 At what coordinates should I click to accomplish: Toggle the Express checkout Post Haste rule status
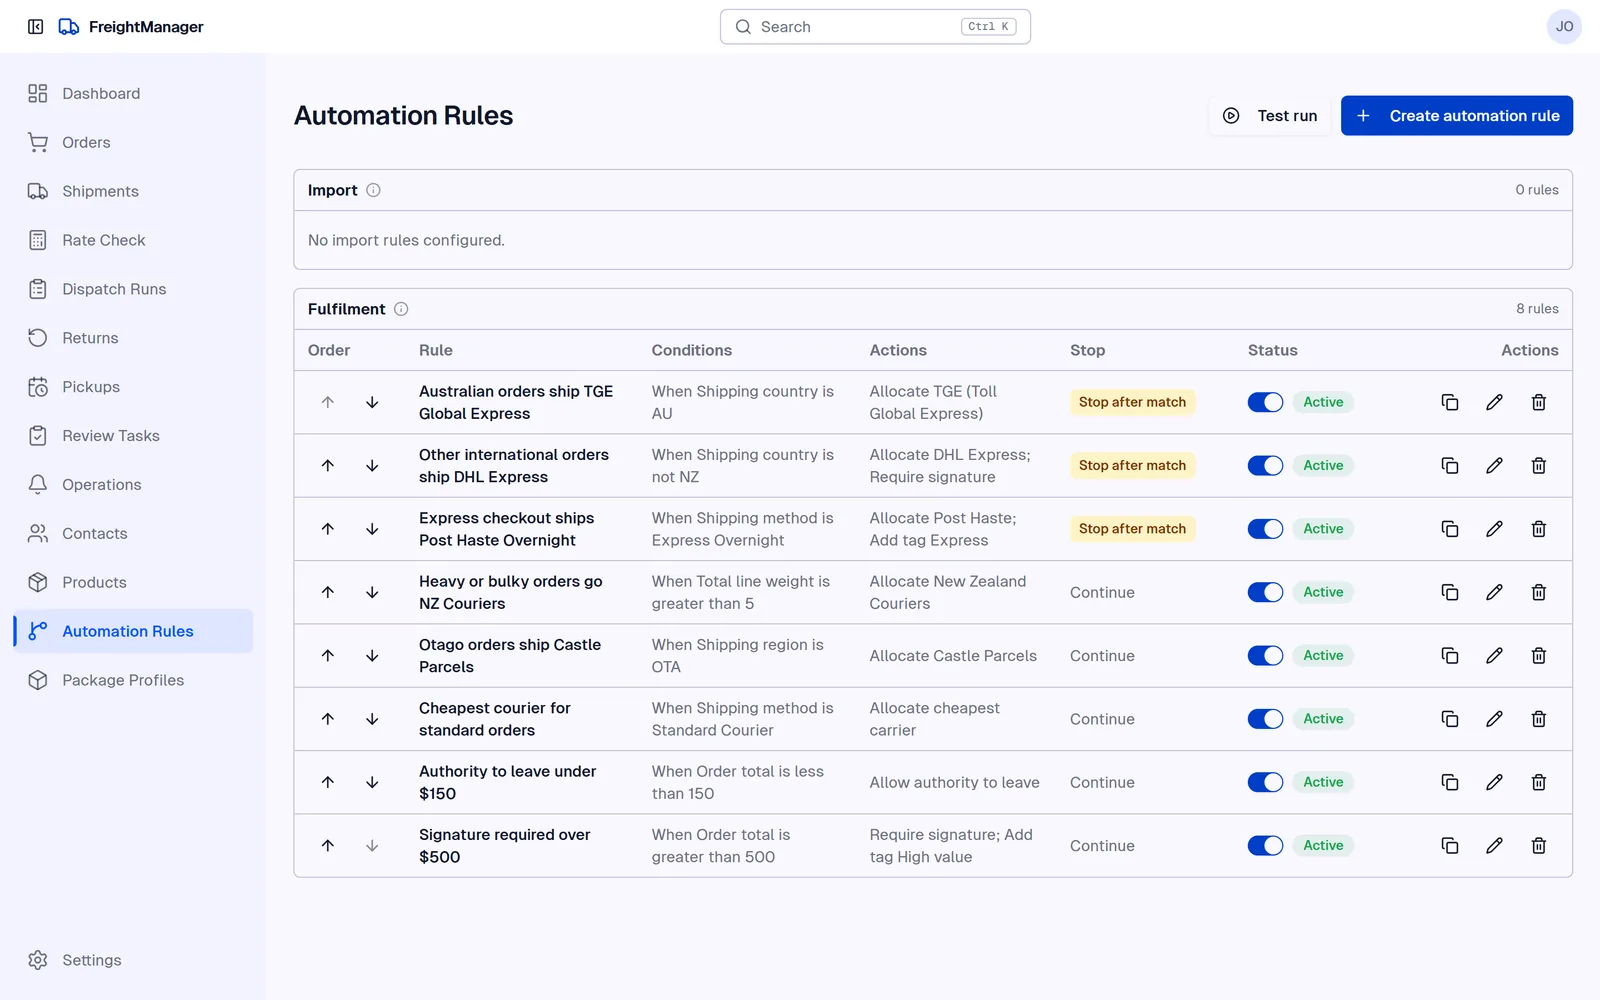pyautogui.click(x=1265, y=529)
